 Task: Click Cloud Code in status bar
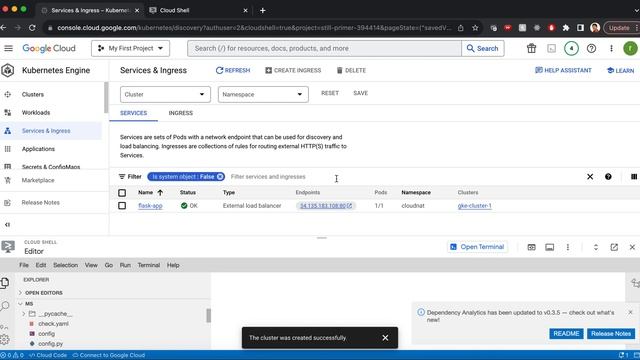48,355
